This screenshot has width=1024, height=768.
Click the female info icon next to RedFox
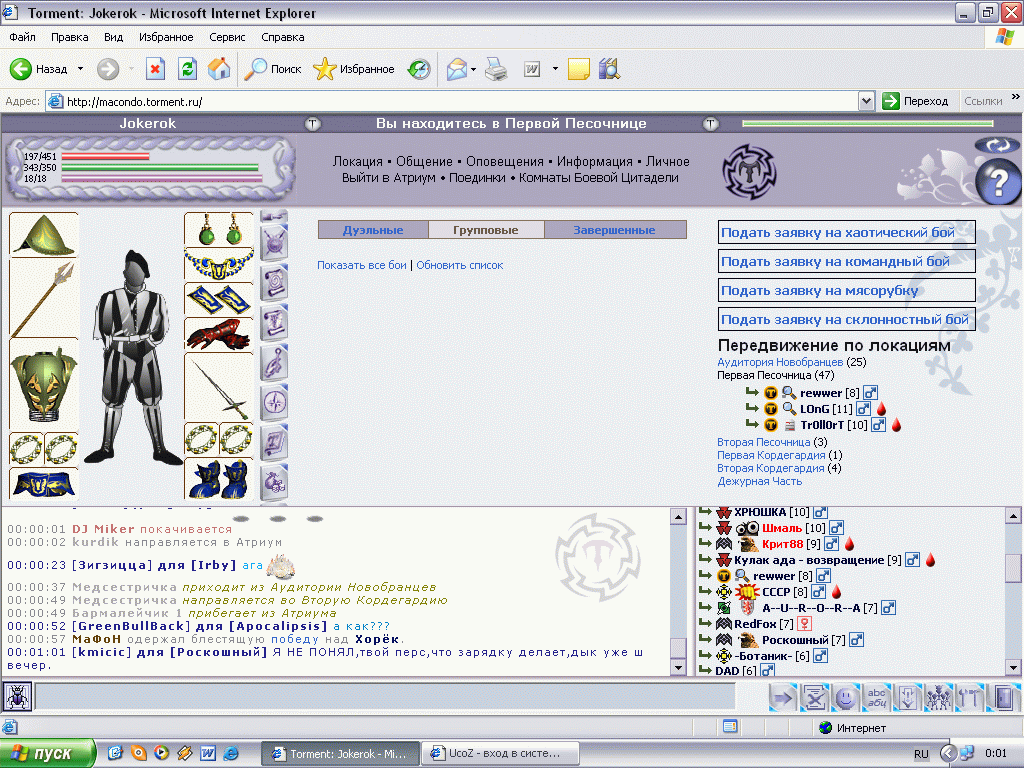point(805,624)
